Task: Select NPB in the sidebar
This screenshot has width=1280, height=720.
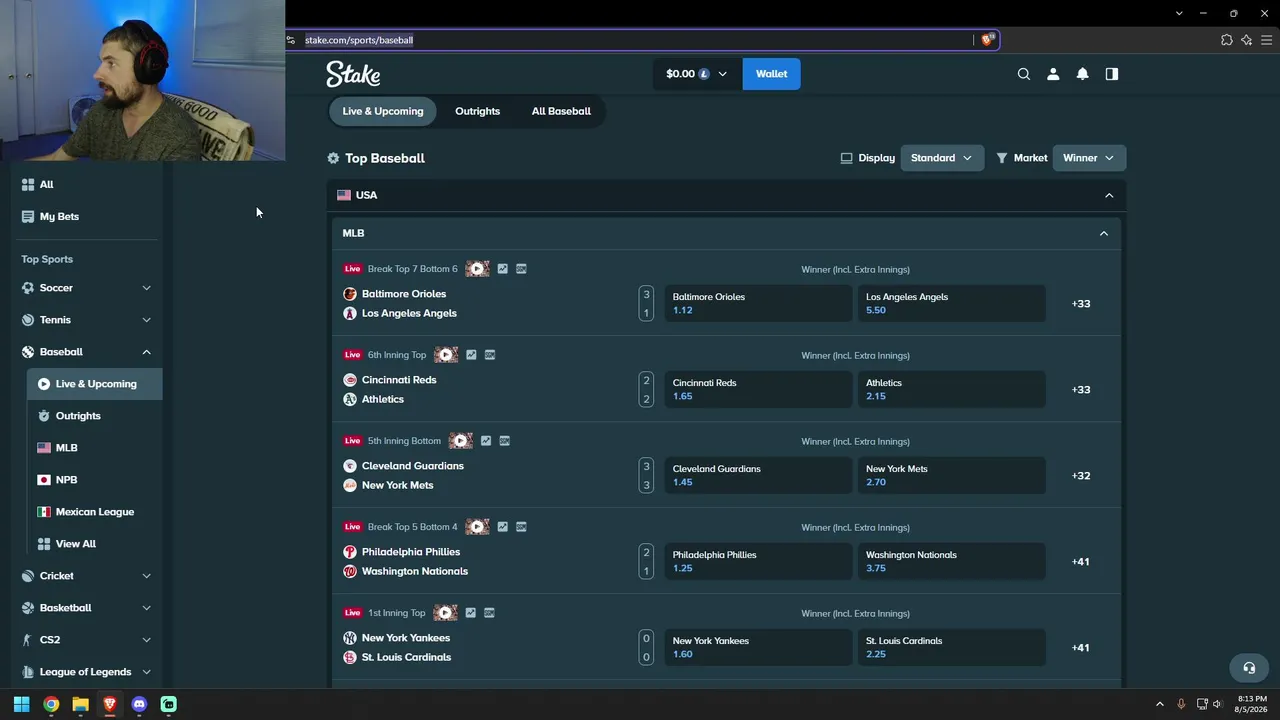Action: (66, 480)
